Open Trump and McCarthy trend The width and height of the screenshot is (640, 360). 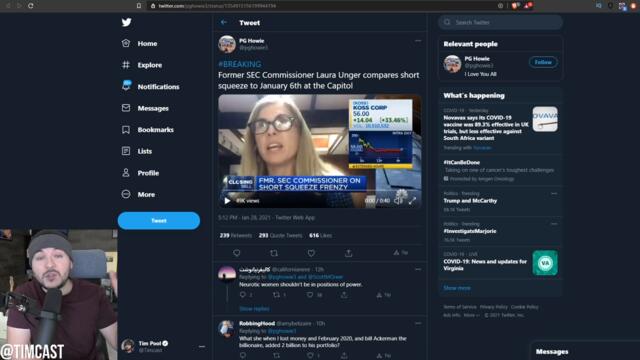tap(470, 201)
